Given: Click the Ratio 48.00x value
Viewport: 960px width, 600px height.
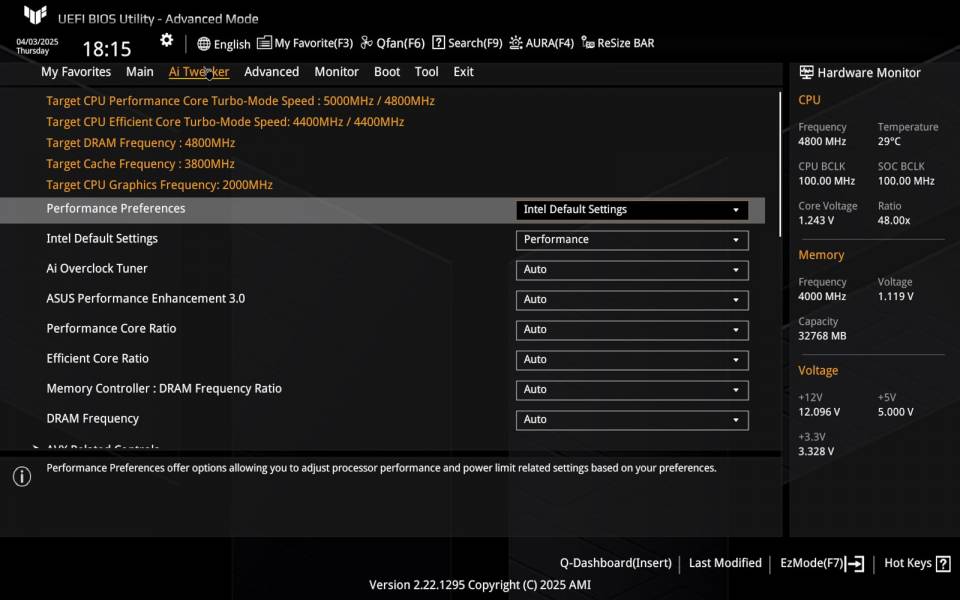Looking at the screenshot, I should 894,220.
